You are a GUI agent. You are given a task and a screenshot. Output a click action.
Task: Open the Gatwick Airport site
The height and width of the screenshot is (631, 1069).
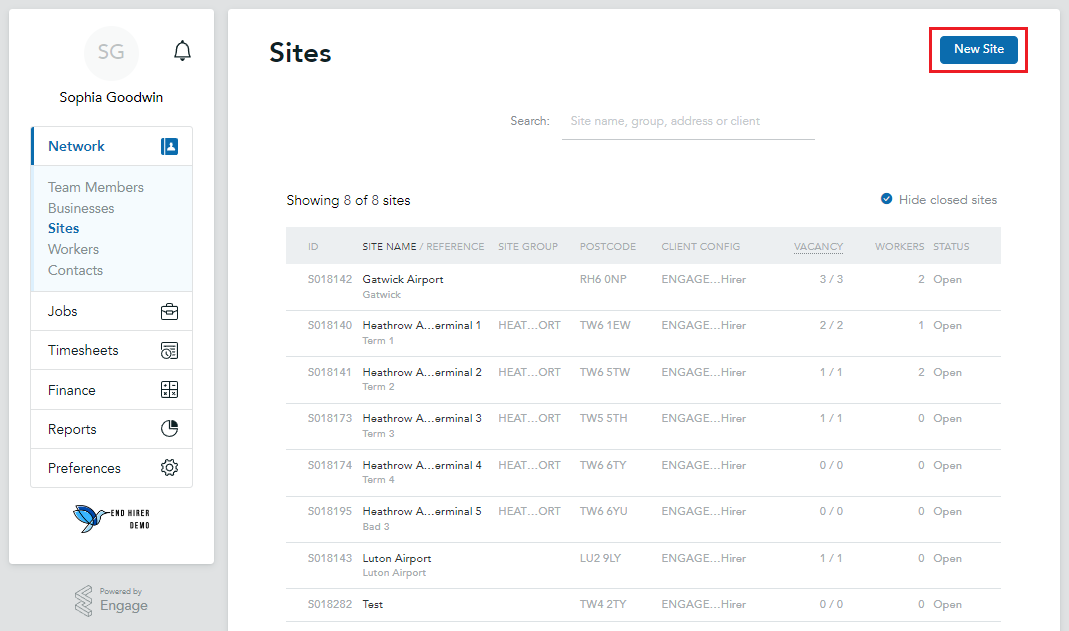[x=403, y=279]
